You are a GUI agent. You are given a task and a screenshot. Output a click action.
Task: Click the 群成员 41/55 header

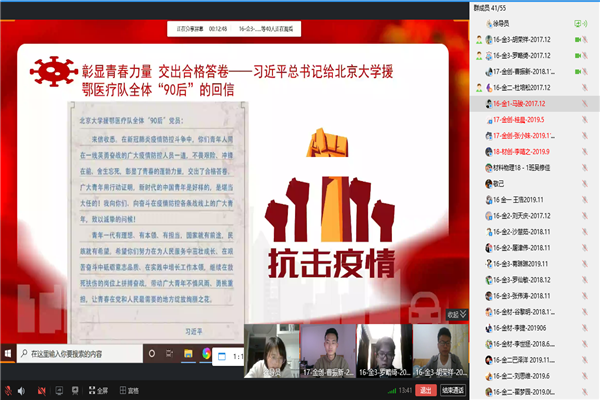coord(490,8)
